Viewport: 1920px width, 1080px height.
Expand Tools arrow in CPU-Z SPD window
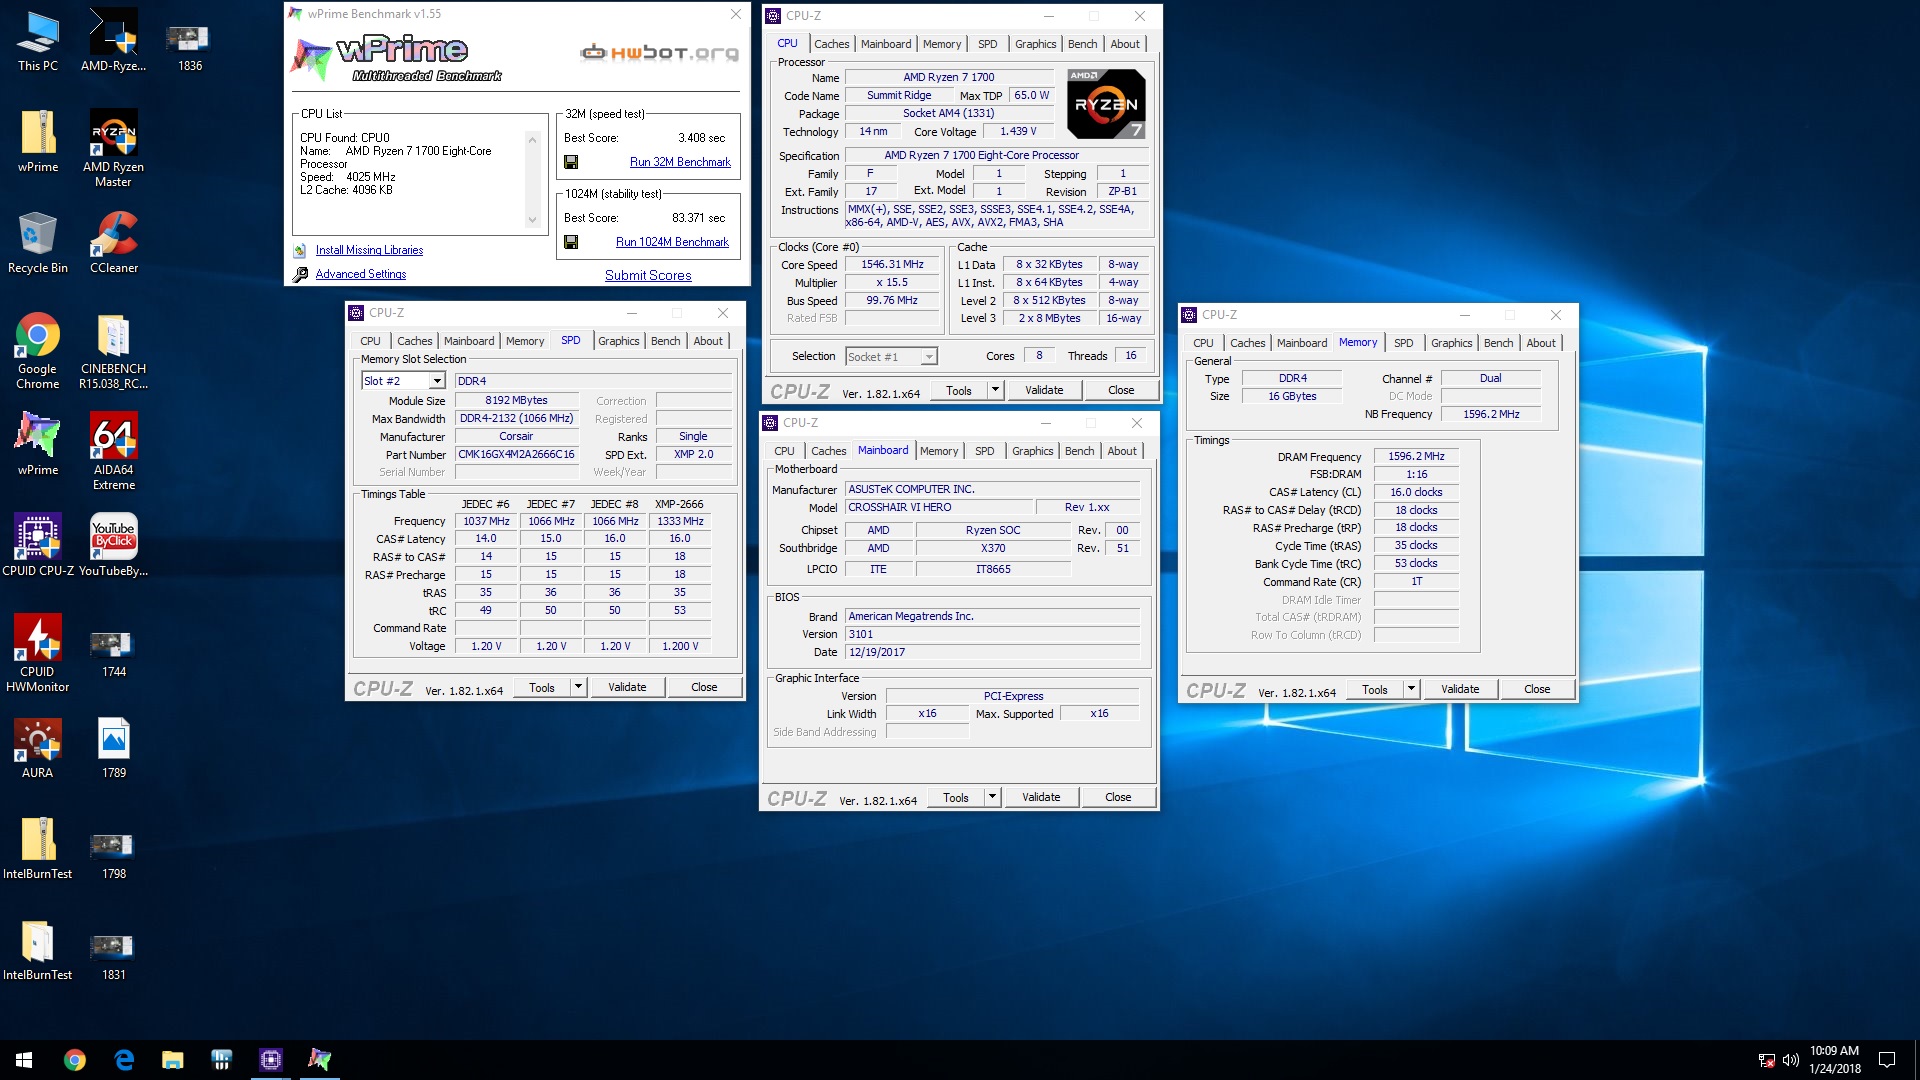[577, 687]
